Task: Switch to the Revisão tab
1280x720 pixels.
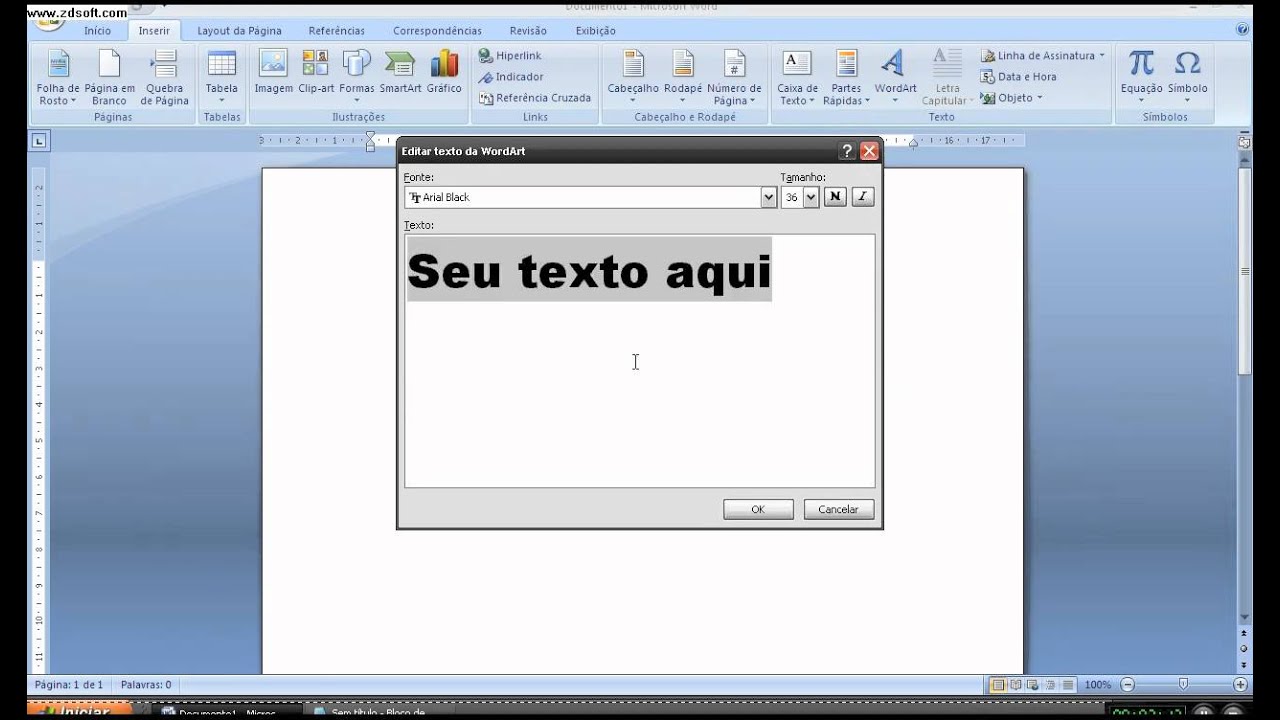Action: tap(528, 31)
